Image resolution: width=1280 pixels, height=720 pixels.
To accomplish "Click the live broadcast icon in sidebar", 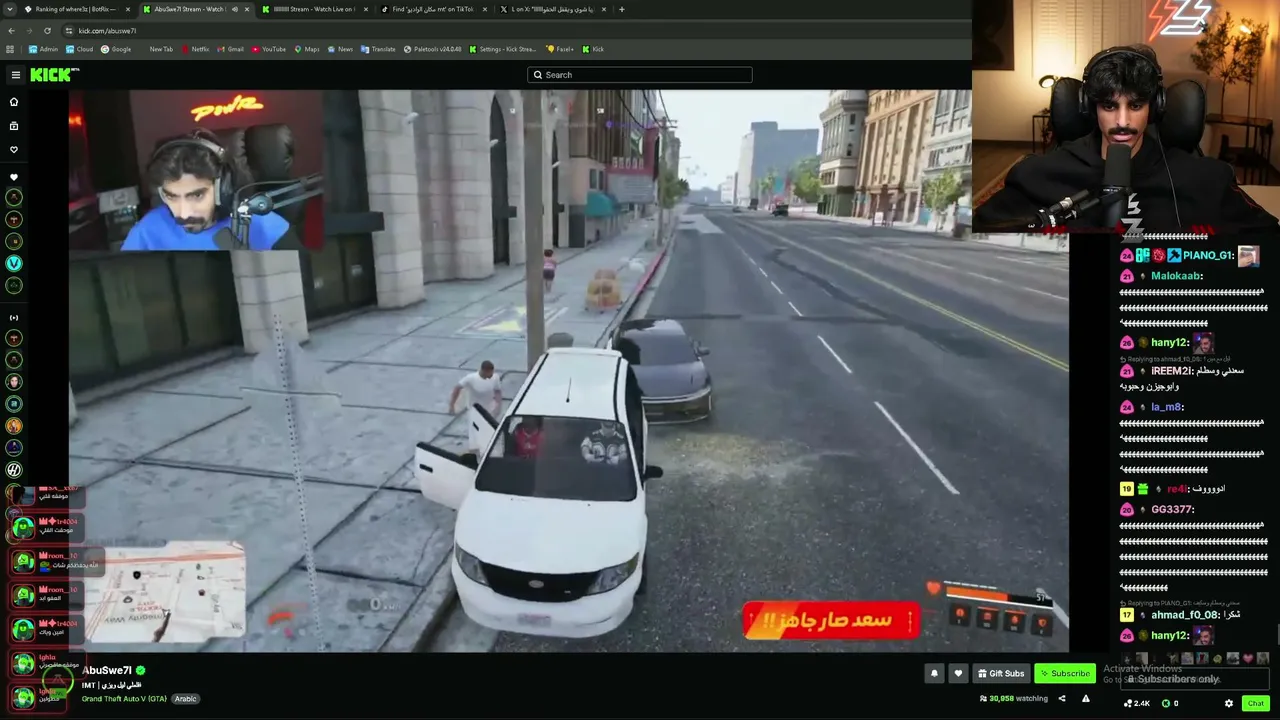I will pos(14,317).
